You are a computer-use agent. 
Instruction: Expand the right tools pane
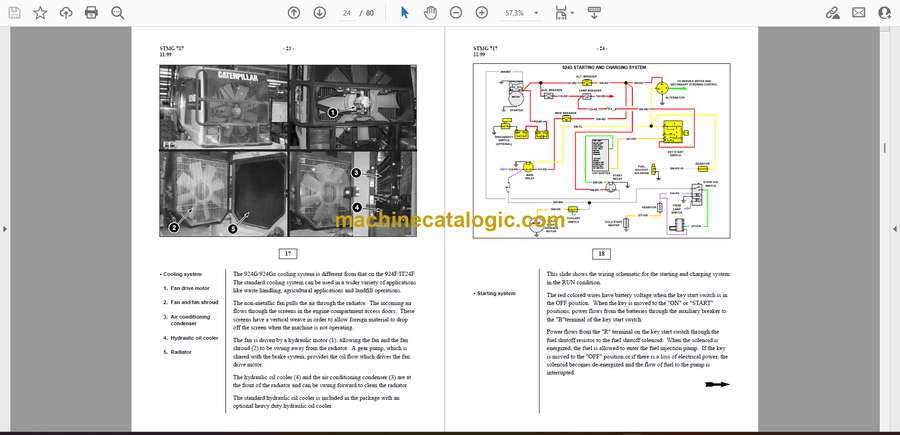(x=895, y=229)
